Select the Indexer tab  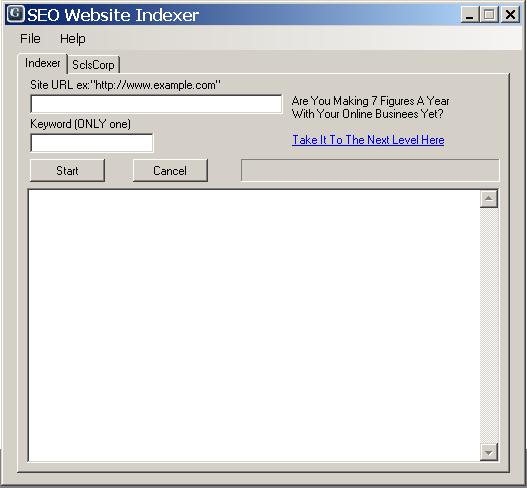(x=43, y=63)
